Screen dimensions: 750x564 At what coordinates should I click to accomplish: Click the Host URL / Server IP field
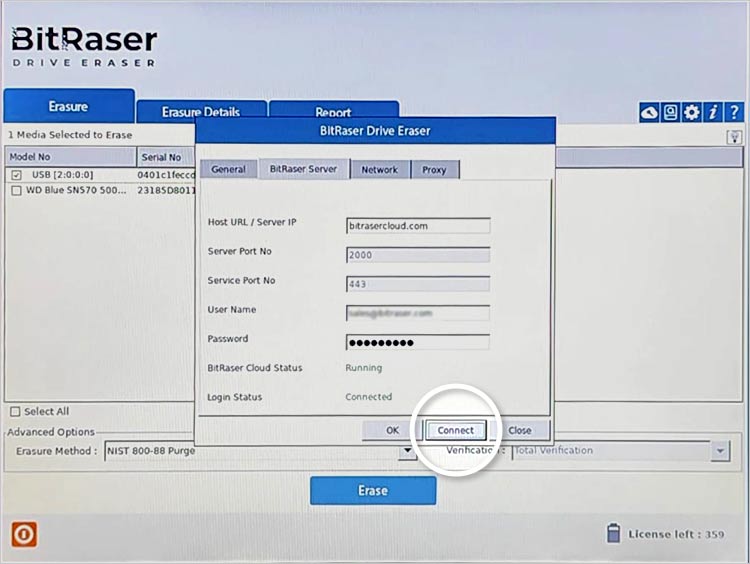418,226
